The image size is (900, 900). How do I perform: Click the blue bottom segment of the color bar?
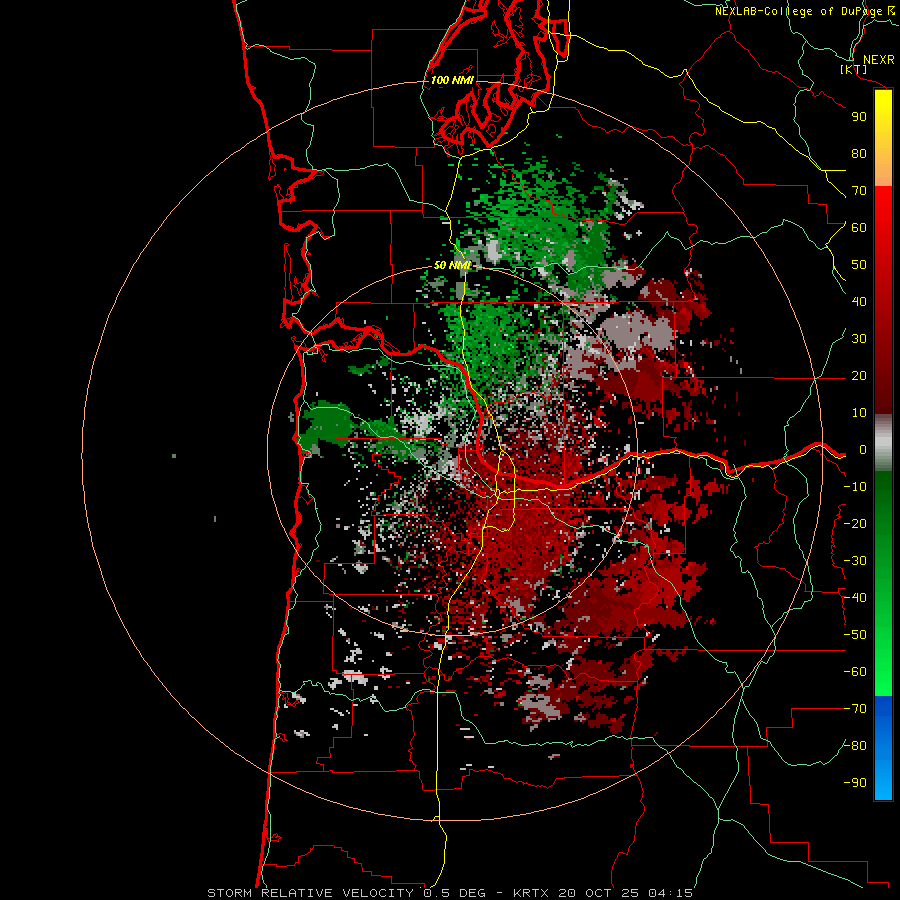pos(883,748)
